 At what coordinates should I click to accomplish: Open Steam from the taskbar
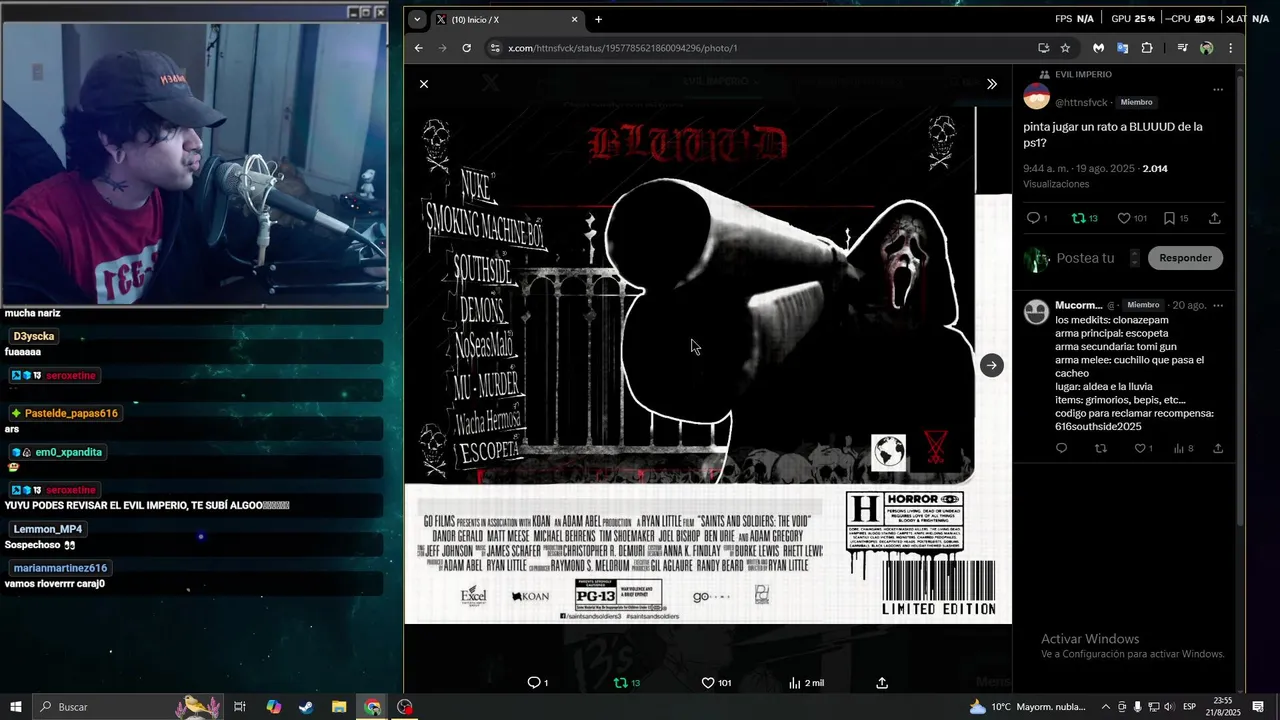coord(306,707)
